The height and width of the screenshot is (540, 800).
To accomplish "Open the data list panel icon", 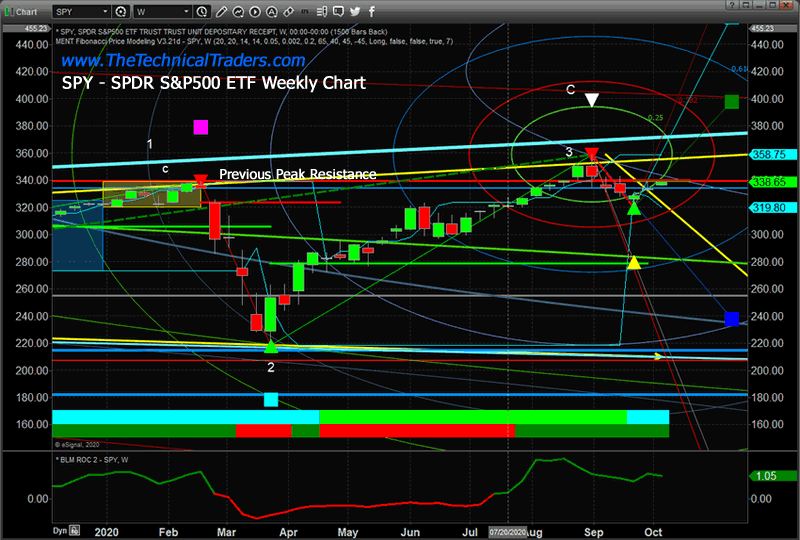I will point(321,11).
